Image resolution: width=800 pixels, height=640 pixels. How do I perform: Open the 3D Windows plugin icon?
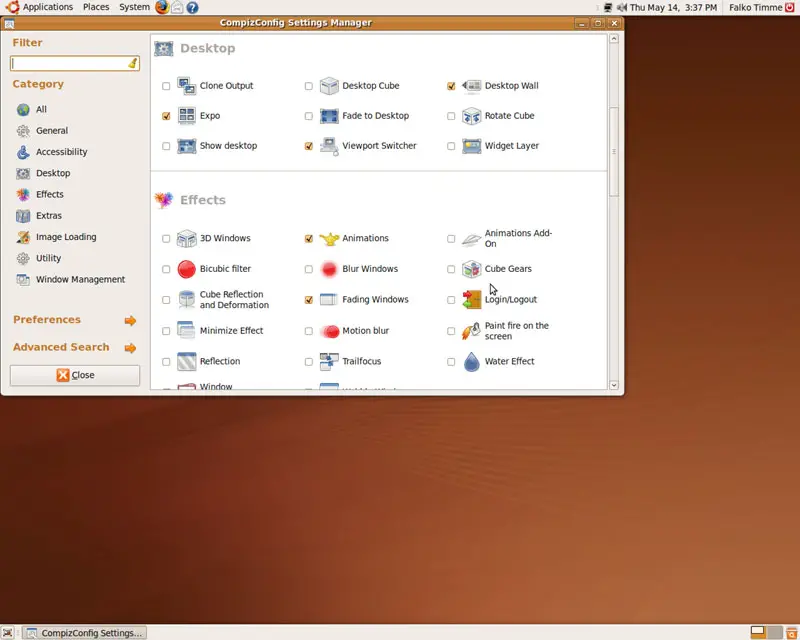click(x=186, y=238)
